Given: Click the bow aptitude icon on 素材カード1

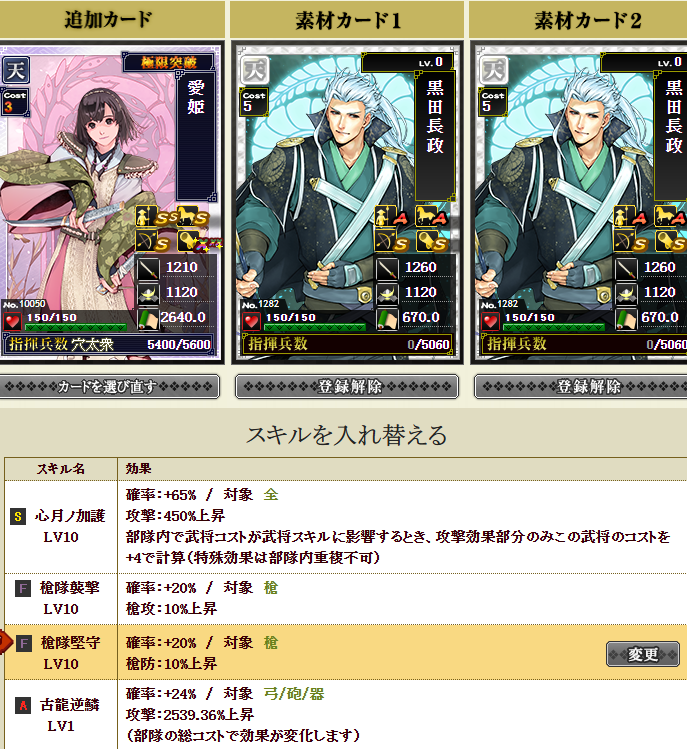Looking at the screenshot, I should point(385,241).
